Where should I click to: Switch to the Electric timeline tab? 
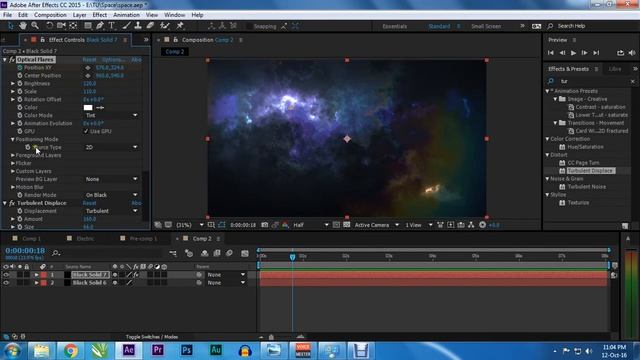pos(85,238)
